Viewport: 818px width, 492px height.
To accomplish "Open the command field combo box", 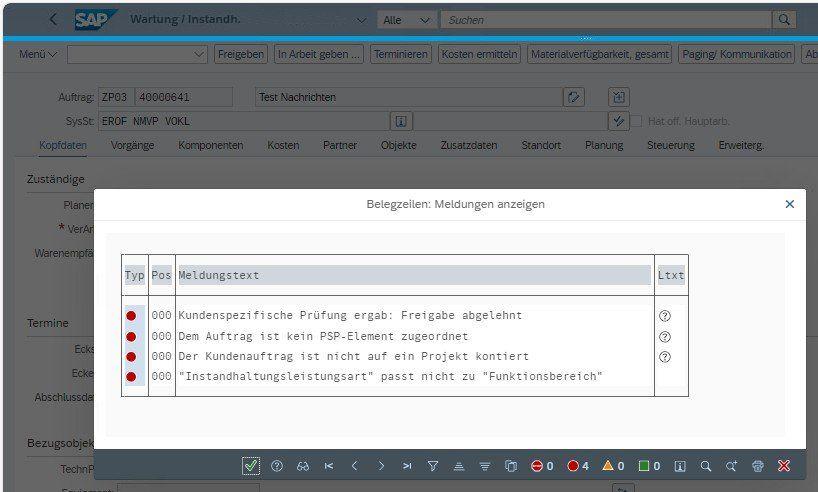I will (137, 54).
